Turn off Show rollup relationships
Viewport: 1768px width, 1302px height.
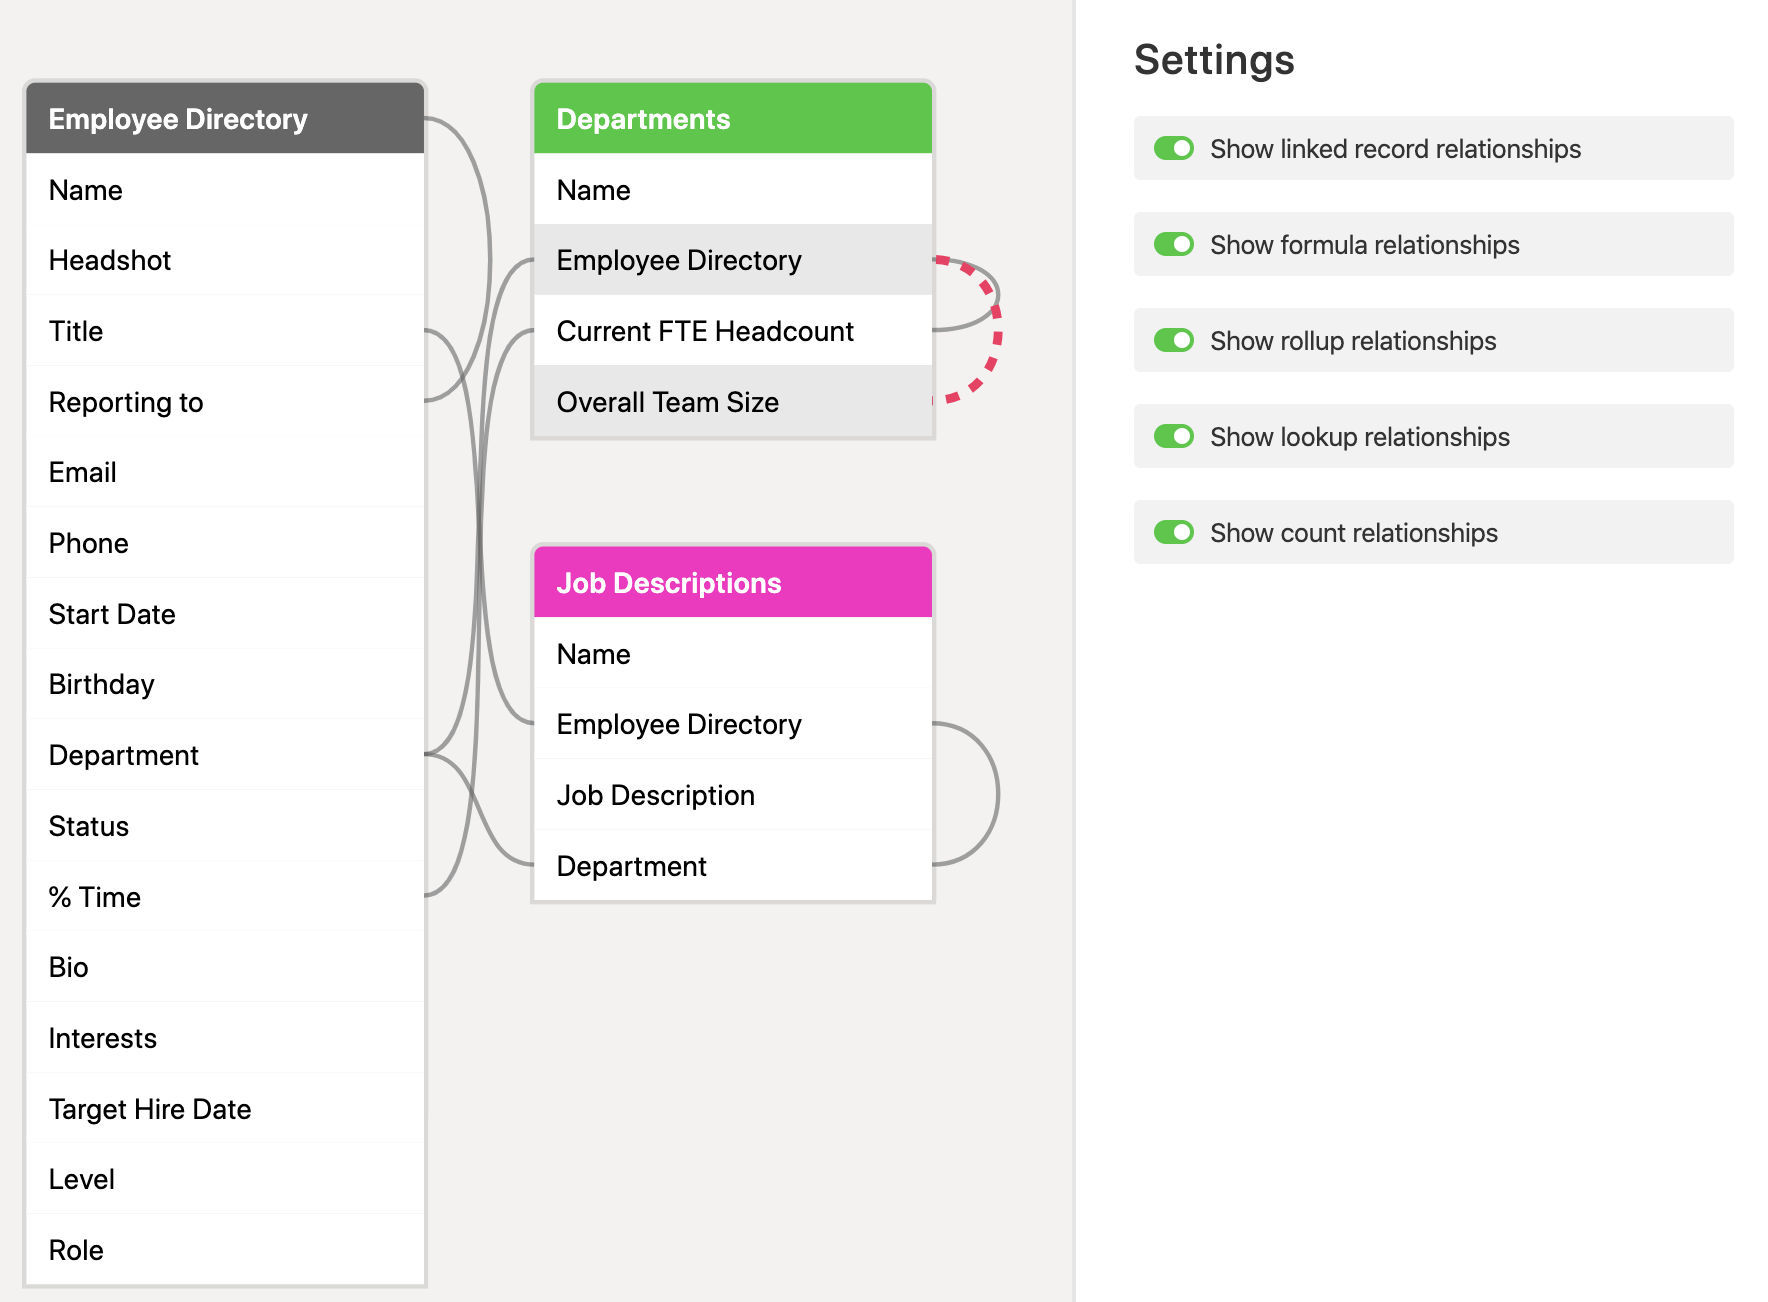click(x=1174, y=341)
